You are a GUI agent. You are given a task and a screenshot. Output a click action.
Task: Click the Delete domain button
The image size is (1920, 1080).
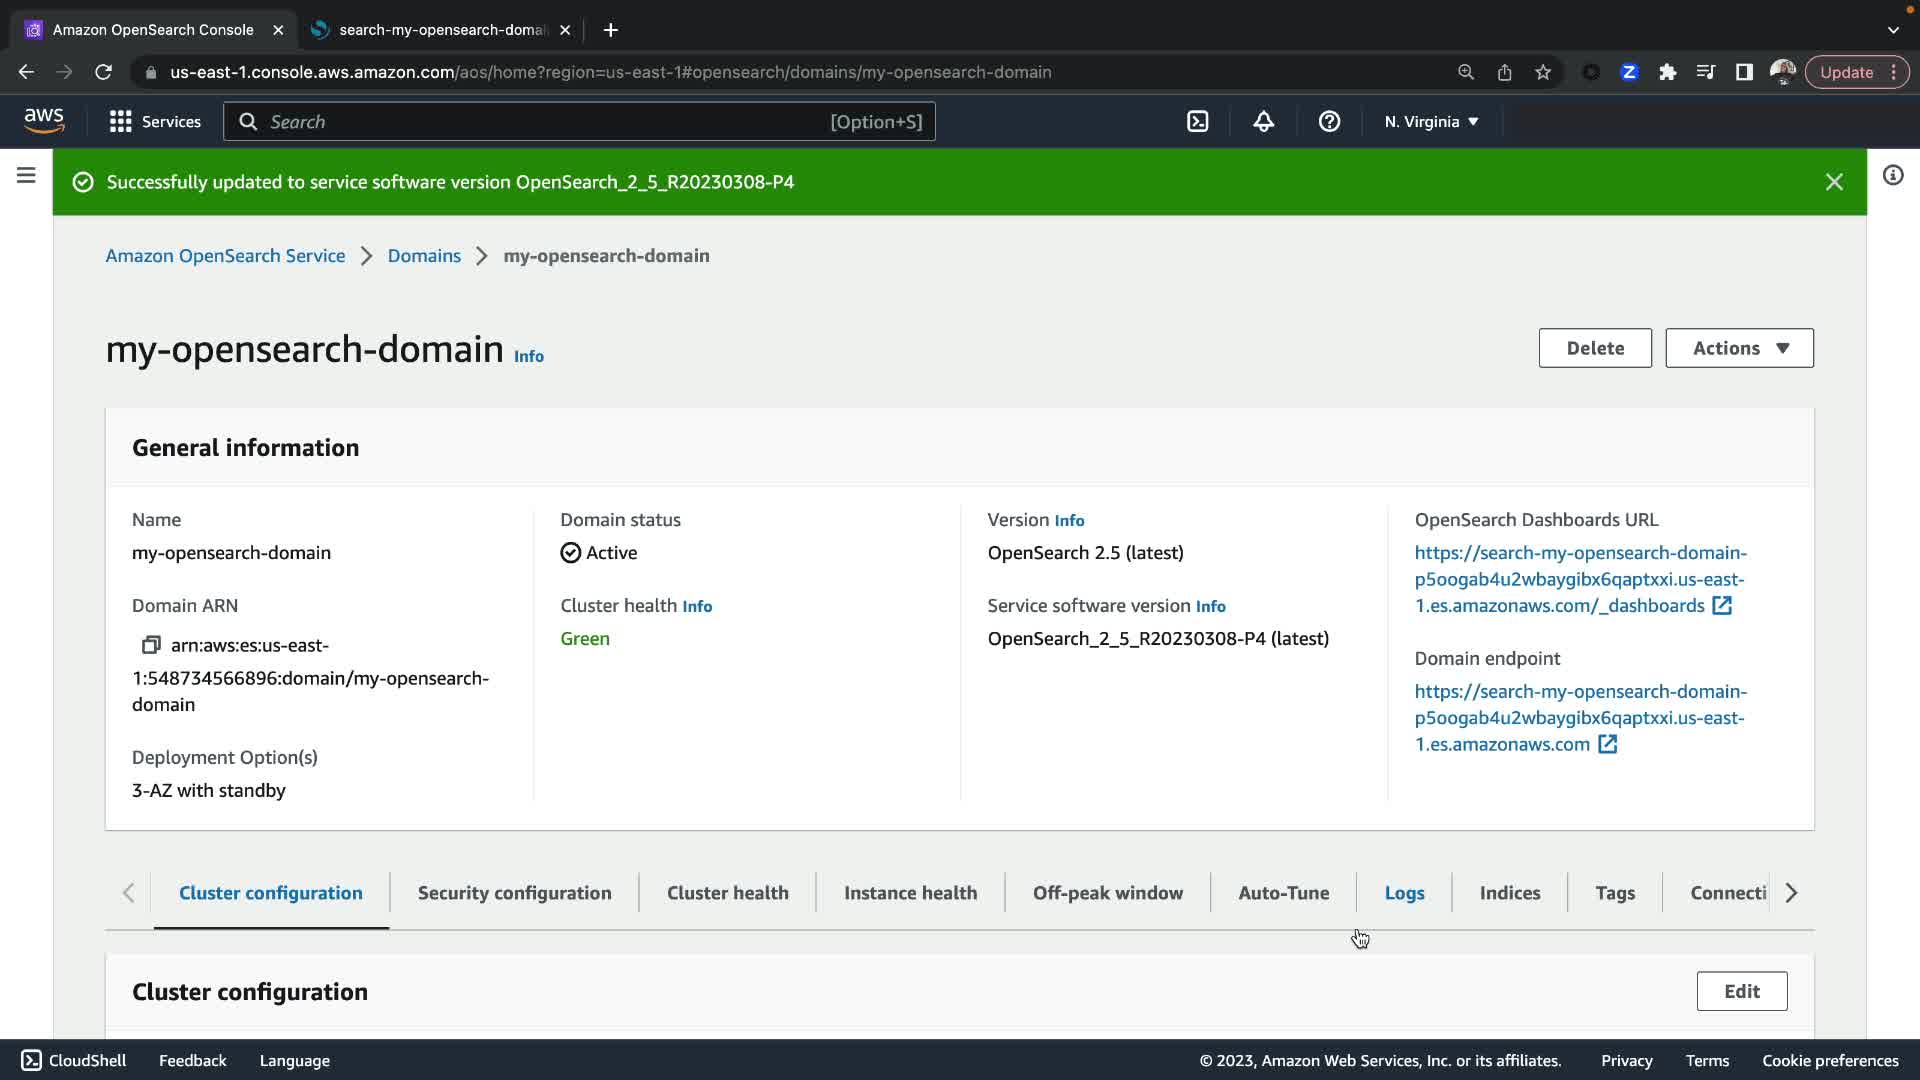(1595, 348)
